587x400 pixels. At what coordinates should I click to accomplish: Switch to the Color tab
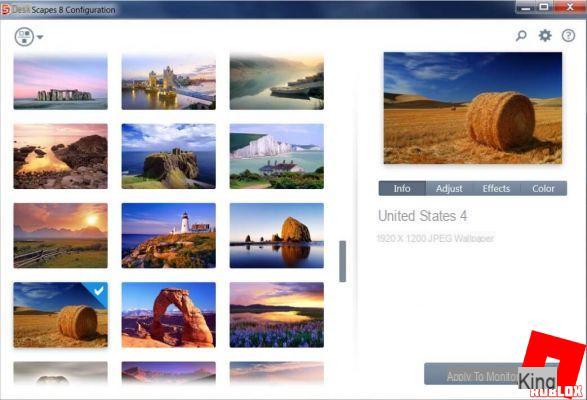coord(544,188)
